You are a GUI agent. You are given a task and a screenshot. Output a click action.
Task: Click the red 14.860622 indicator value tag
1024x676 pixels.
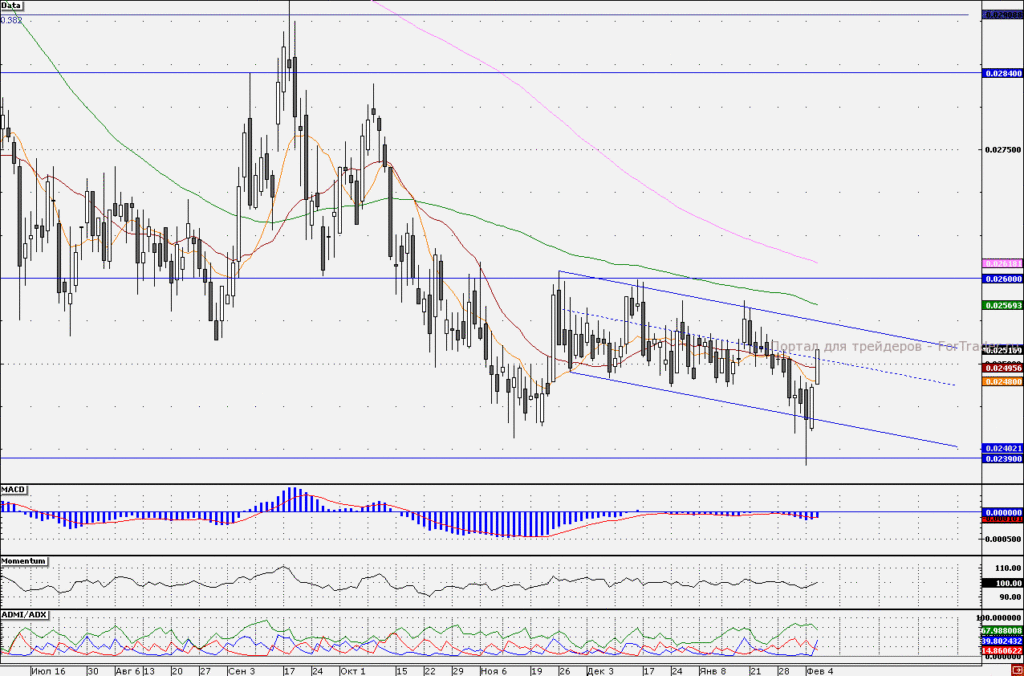coord(1002,651)
